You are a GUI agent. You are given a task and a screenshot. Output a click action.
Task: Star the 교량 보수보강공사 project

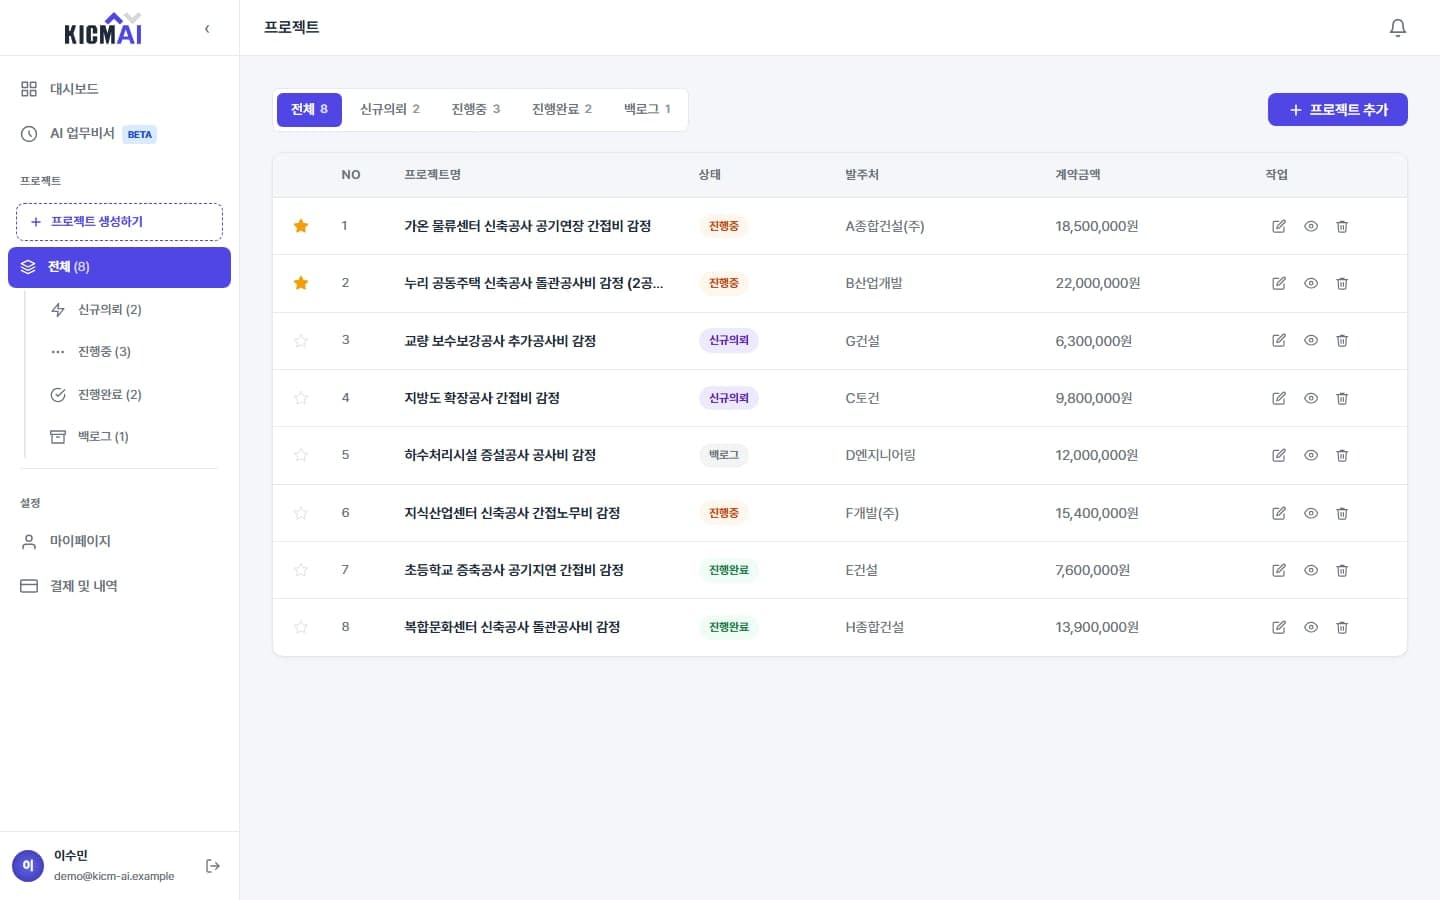click(x=301, y=340)
